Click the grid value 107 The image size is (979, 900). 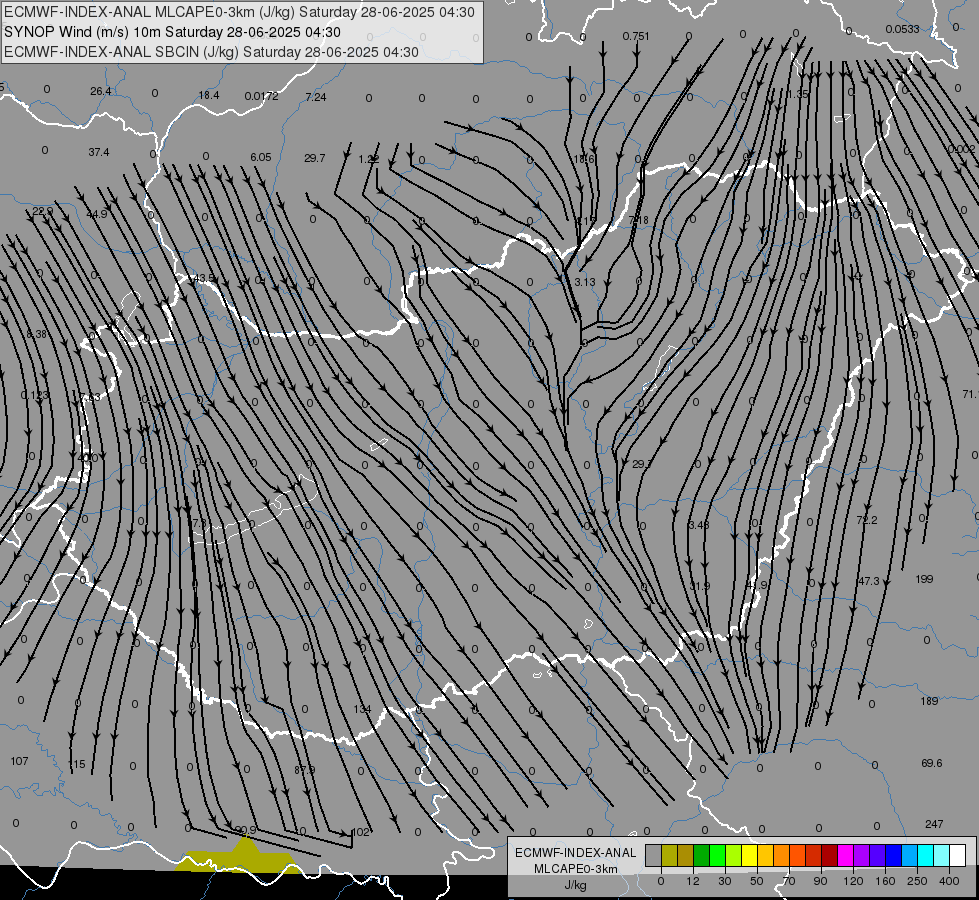(x=19, y=761)
